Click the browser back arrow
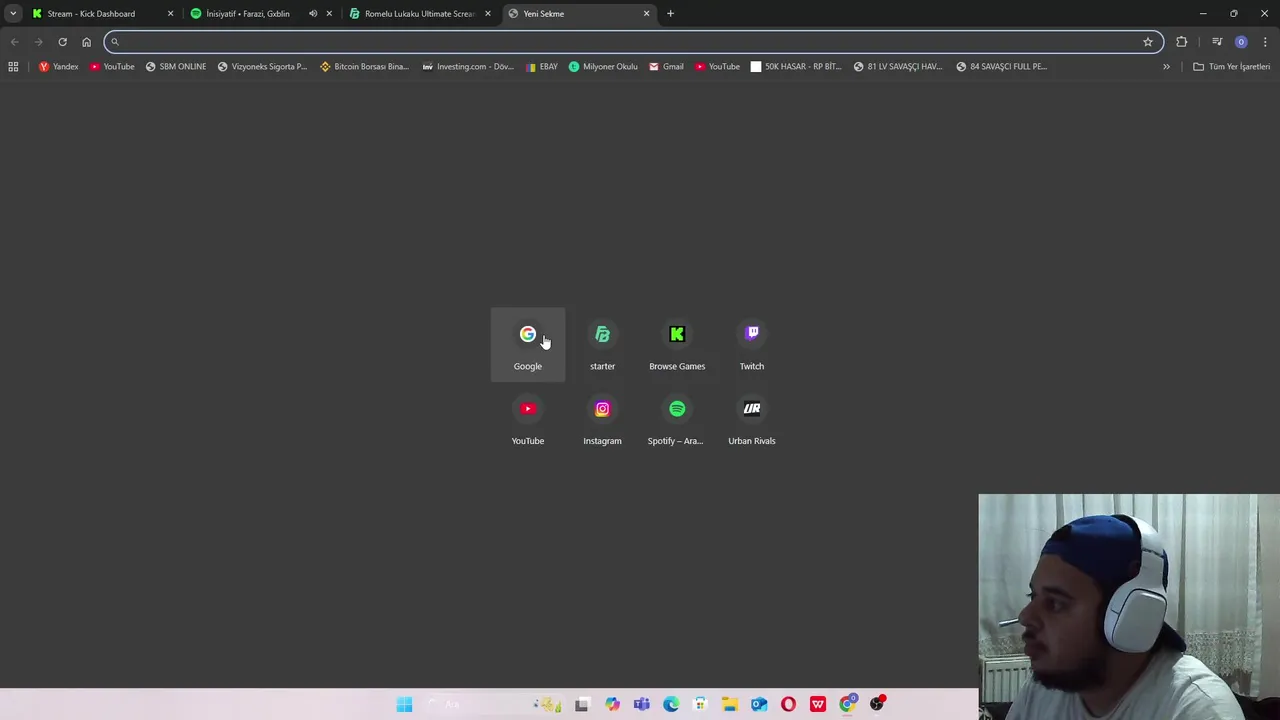 pyautogui.click(x=14, y=42)
